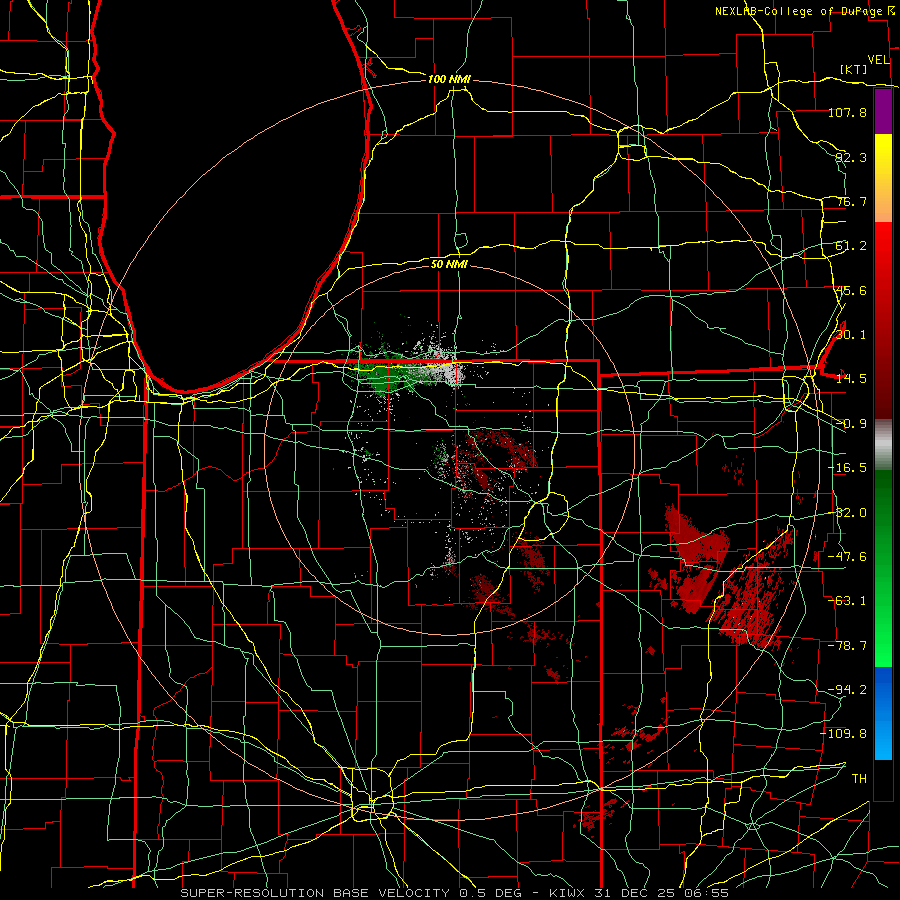The width and height of the screenshot is (900, 900).
Task: Click the TH legend label
Action: (x=859, y=779)
